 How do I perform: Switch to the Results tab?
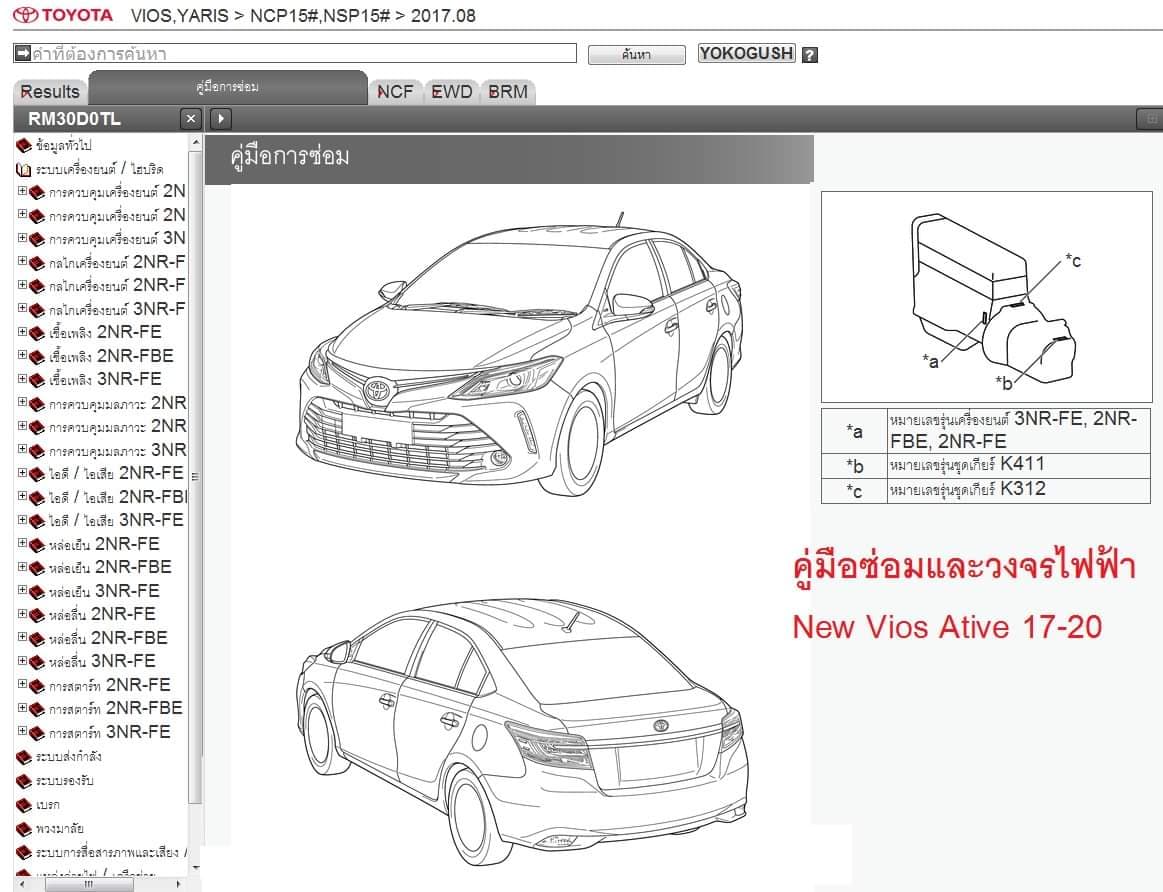pos(50,92)
